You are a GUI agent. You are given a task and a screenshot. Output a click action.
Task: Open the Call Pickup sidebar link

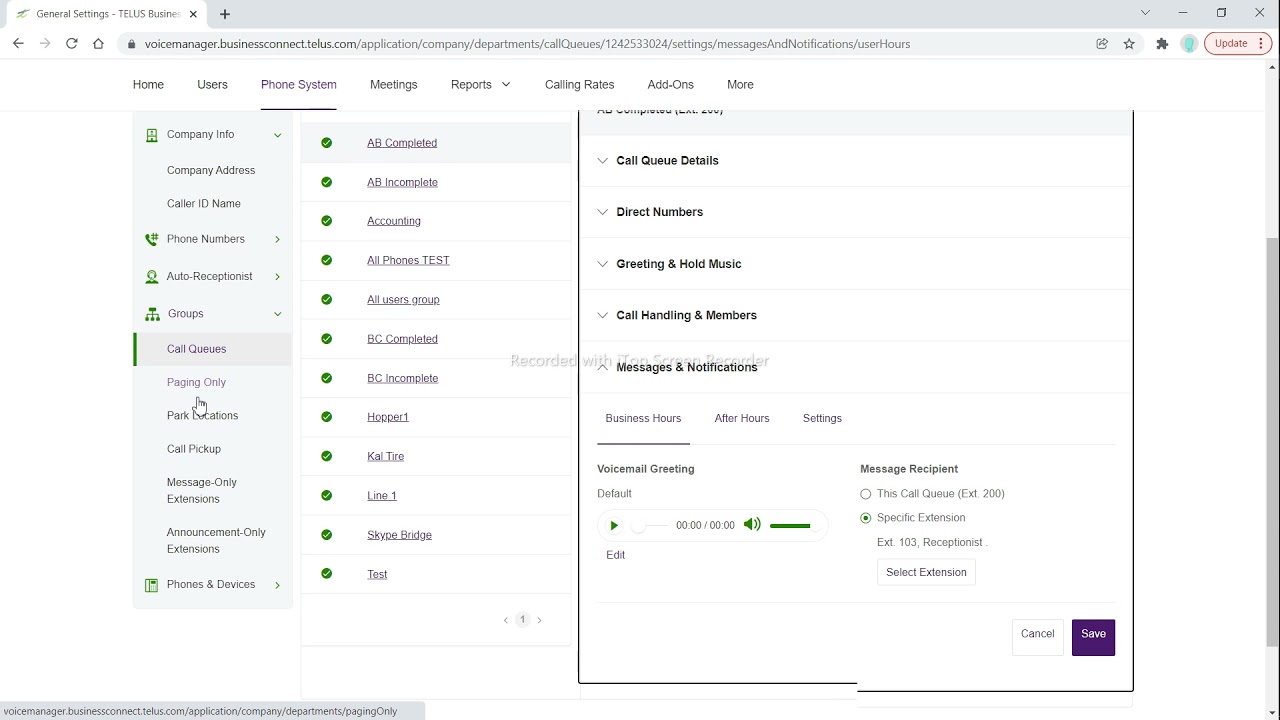(194, 449)
